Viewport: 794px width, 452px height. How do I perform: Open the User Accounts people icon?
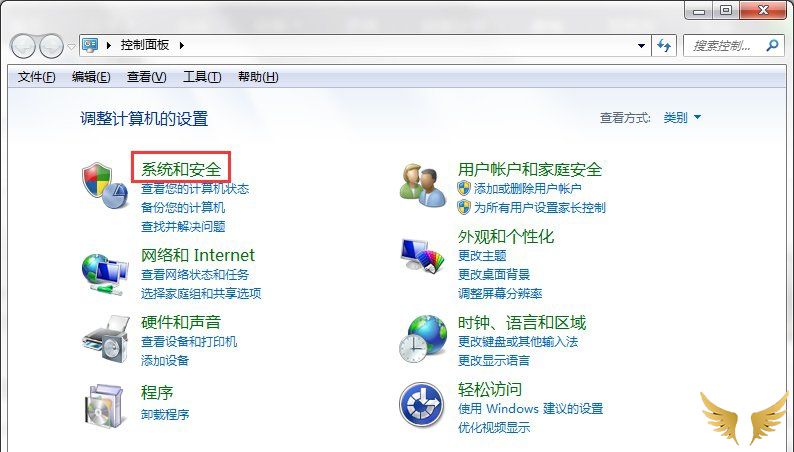point(423,185)
